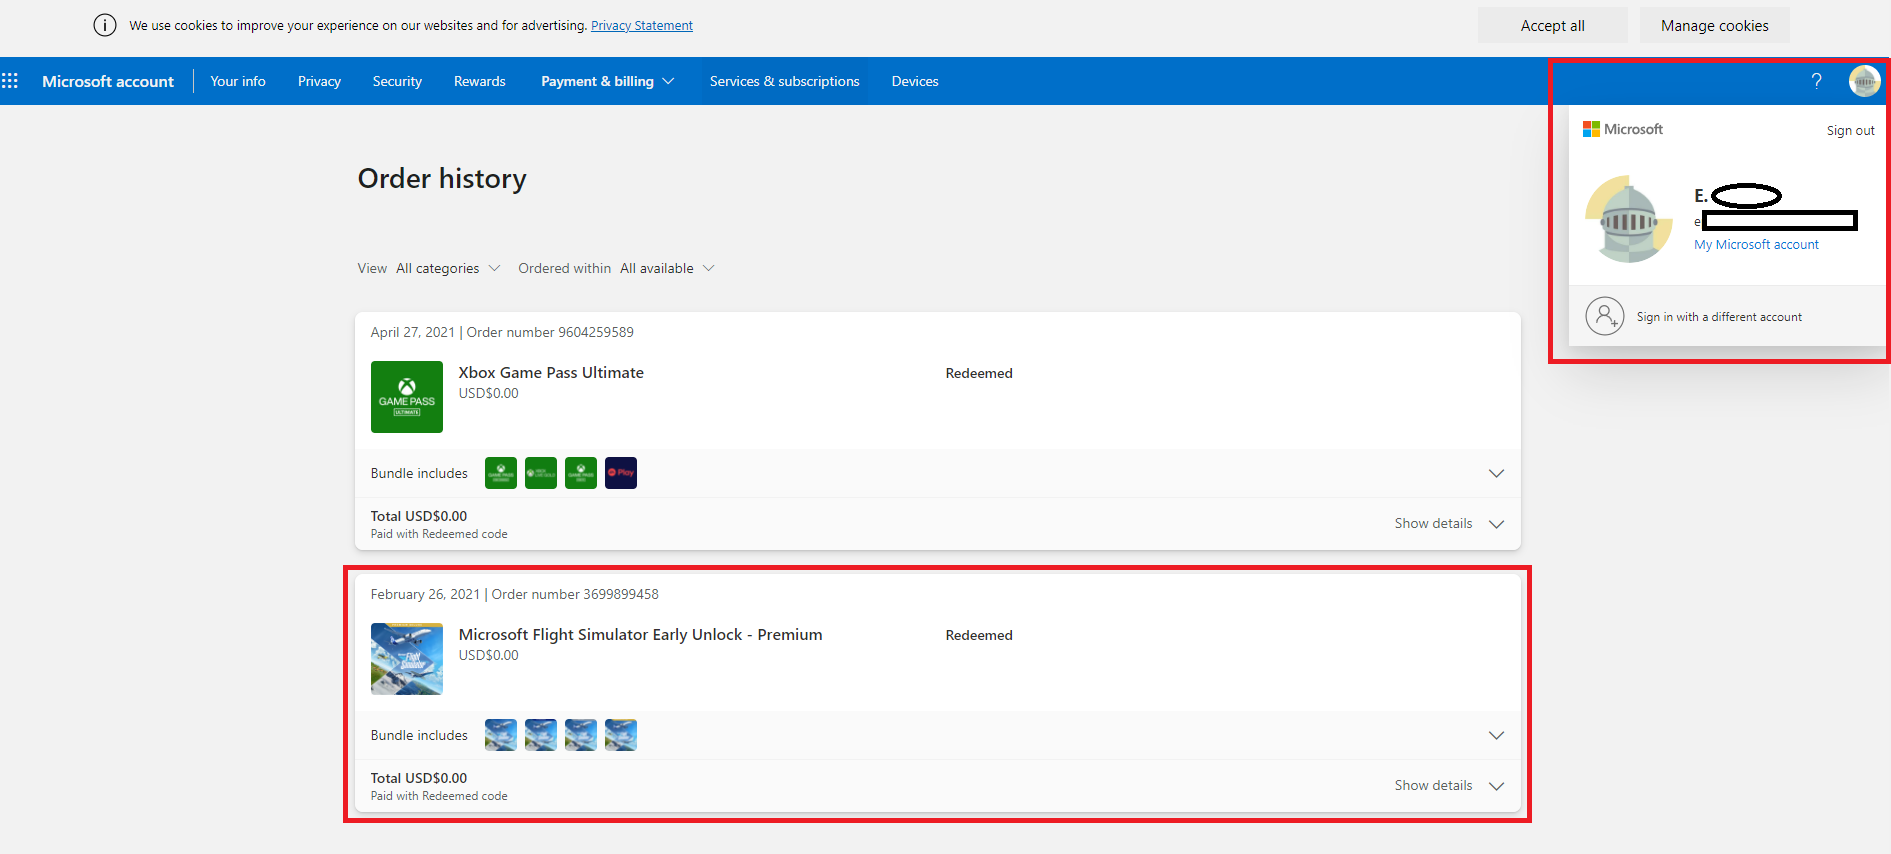Open the All available date range dropdown
The image size is (1891, 854).
[667, 268]
